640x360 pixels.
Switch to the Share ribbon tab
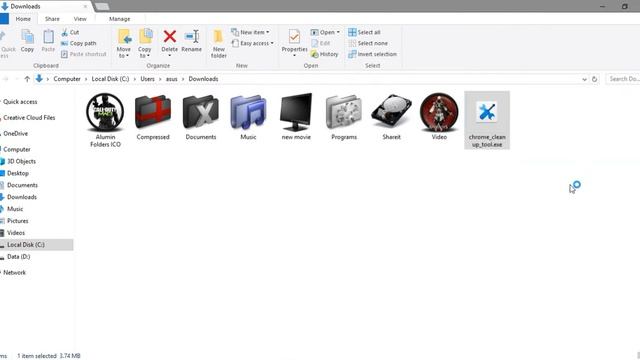[52, 19]
